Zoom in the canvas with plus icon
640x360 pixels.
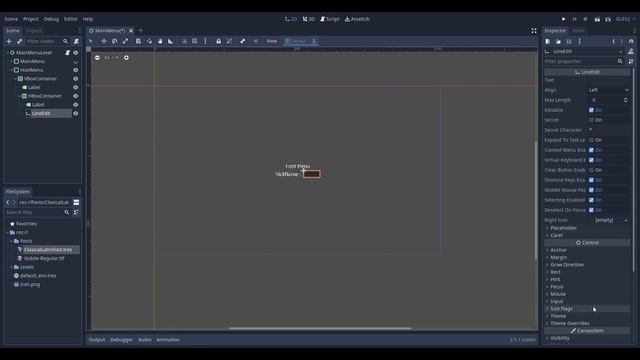click(126, 58)
